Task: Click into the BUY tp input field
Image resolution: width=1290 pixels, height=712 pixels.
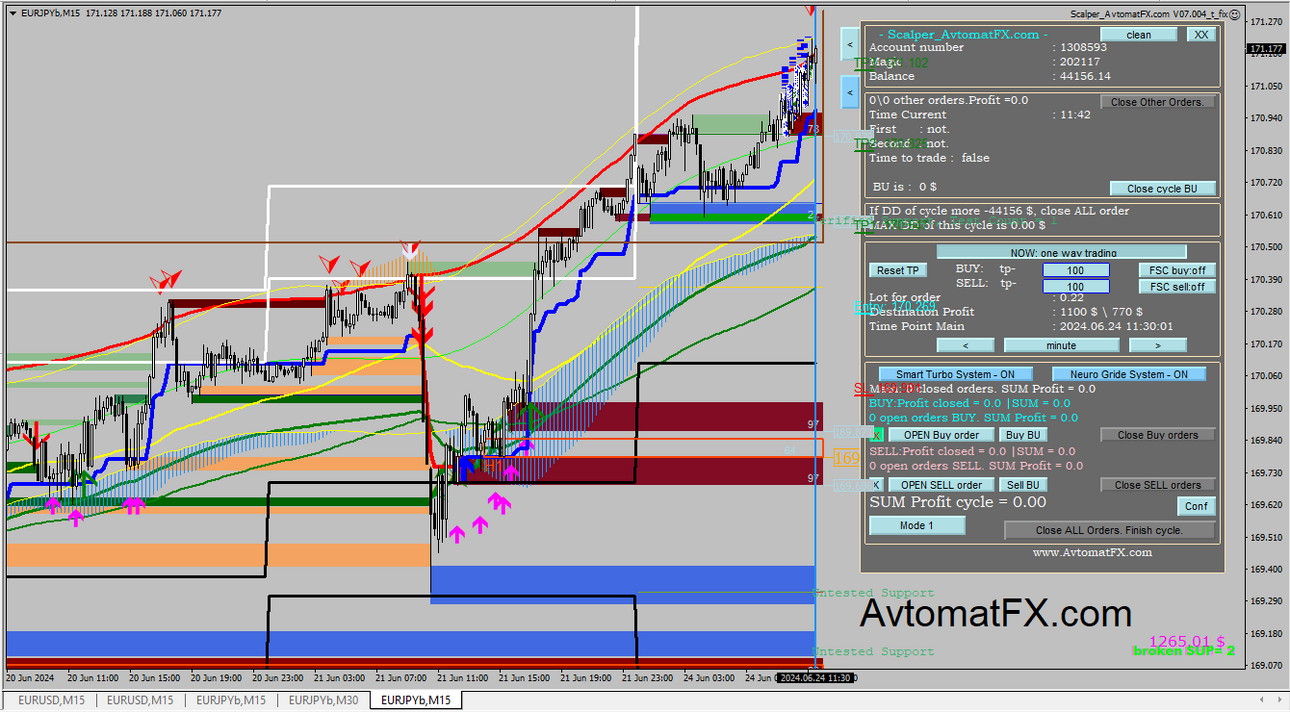Action: tap(1076, 270)
